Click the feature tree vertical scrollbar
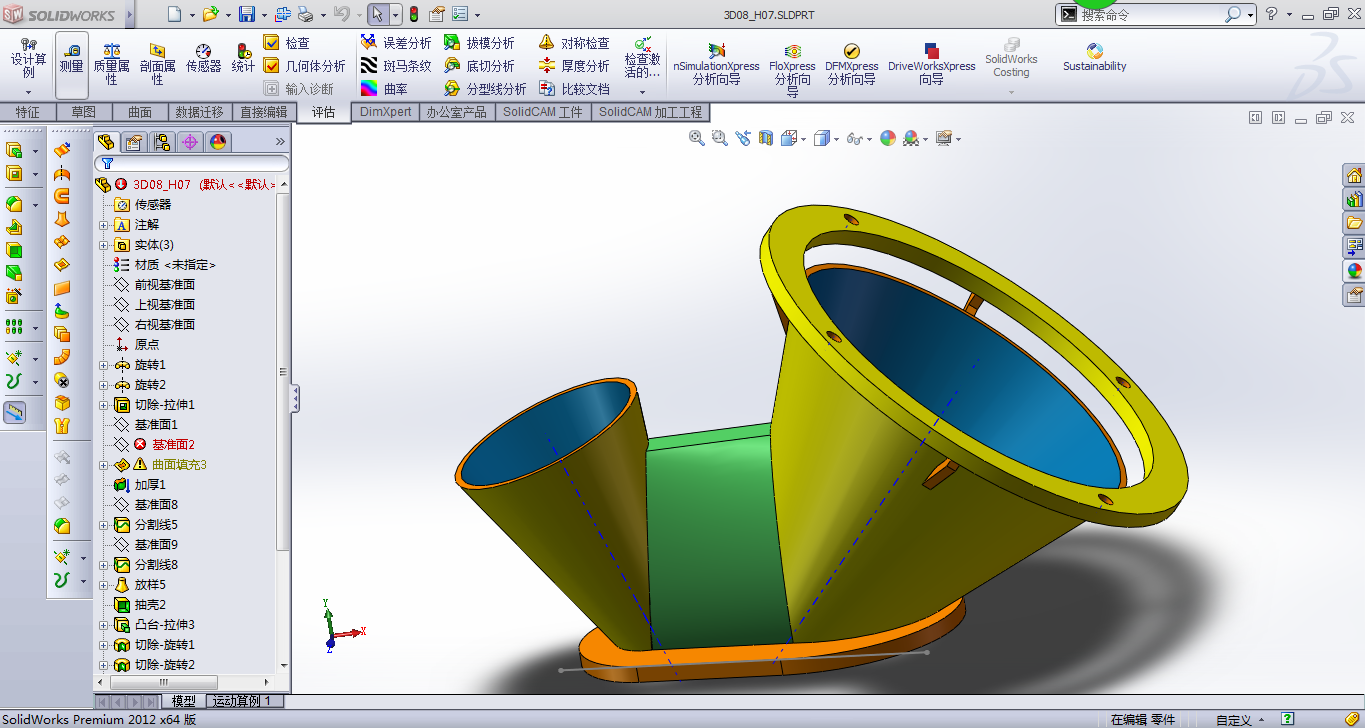The width and height of the screenshot is (1365, 728). click(284, 424)
